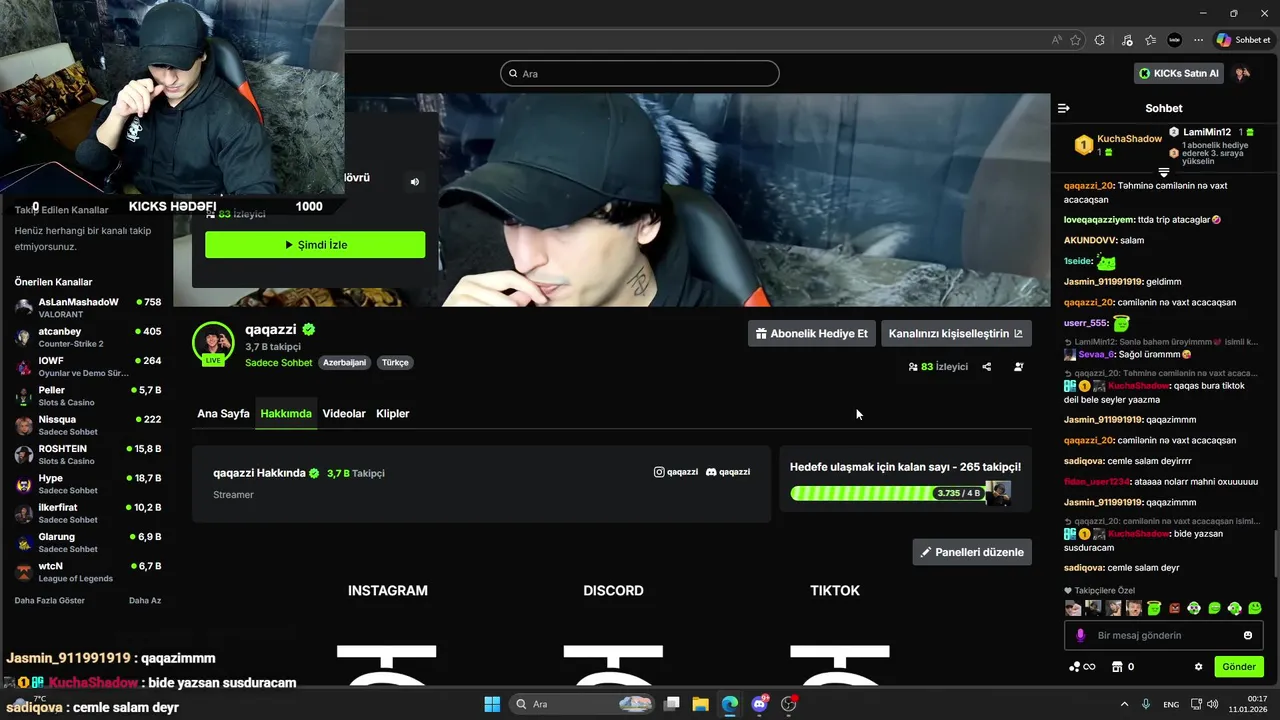Open the Peller recommended channel
The width and height of the screenshot is (1280, 720).
pyautogui.click(x=88, y=396)
